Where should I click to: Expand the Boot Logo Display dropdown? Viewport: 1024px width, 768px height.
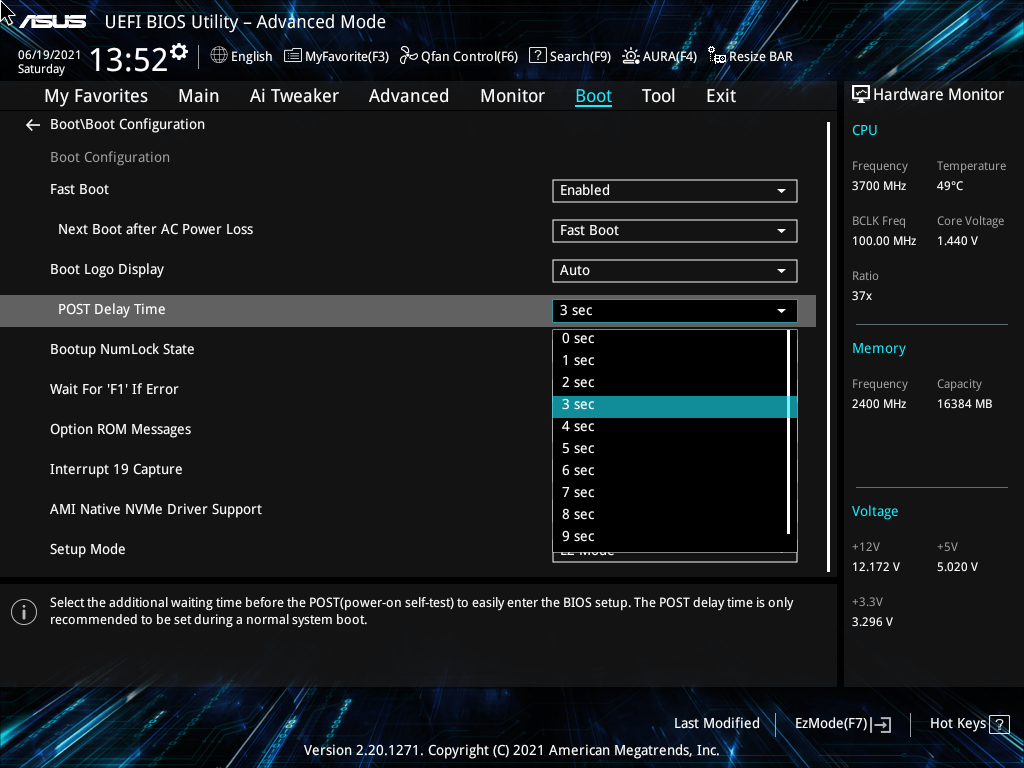coord(675,271)
